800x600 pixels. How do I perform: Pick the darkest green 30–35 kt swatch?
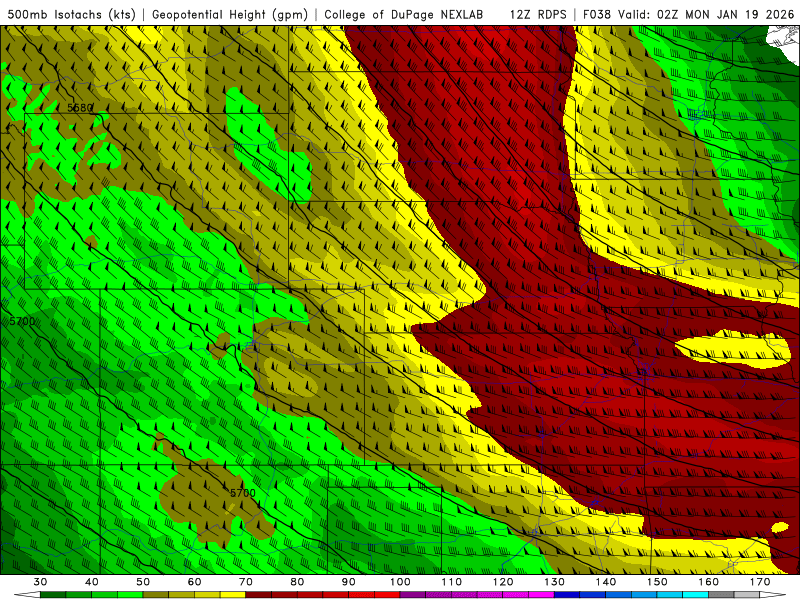[x=53, y=595]
